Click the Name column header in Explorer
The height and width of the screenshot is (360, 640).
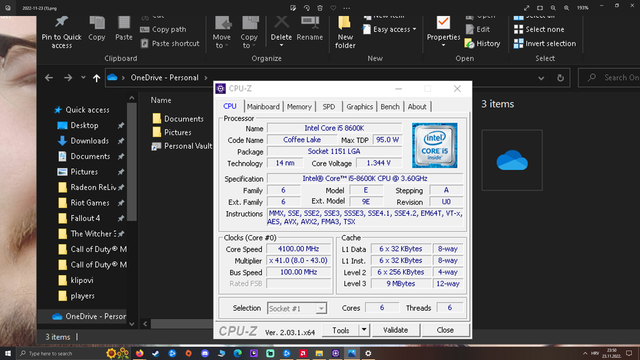(x=161, y=100)
